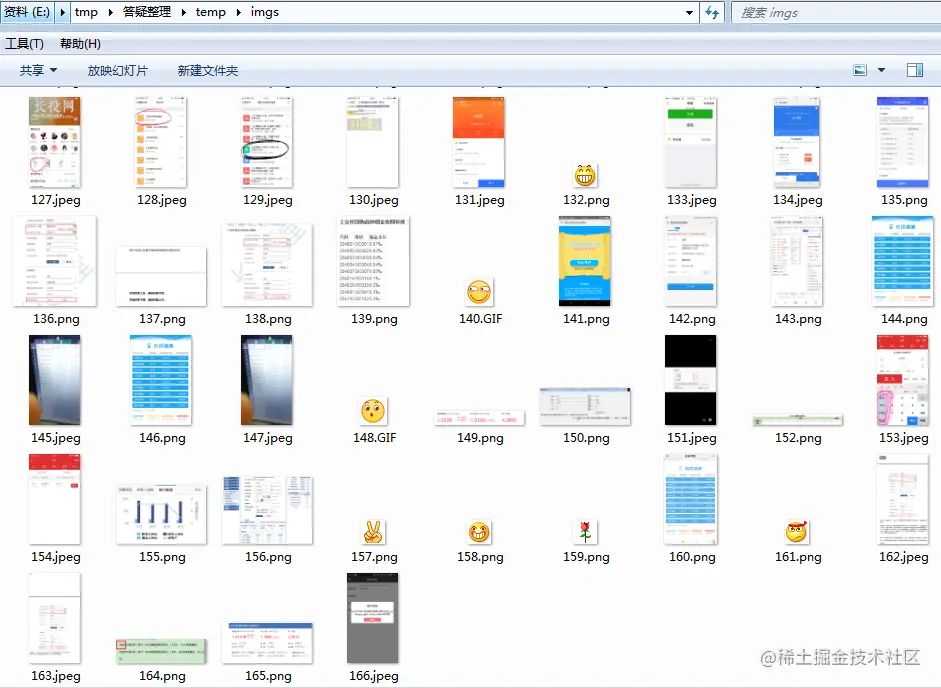Select black thumbnail 151.jpeg
This screenshot has height=688, width=941.
[x=691, y=380]
